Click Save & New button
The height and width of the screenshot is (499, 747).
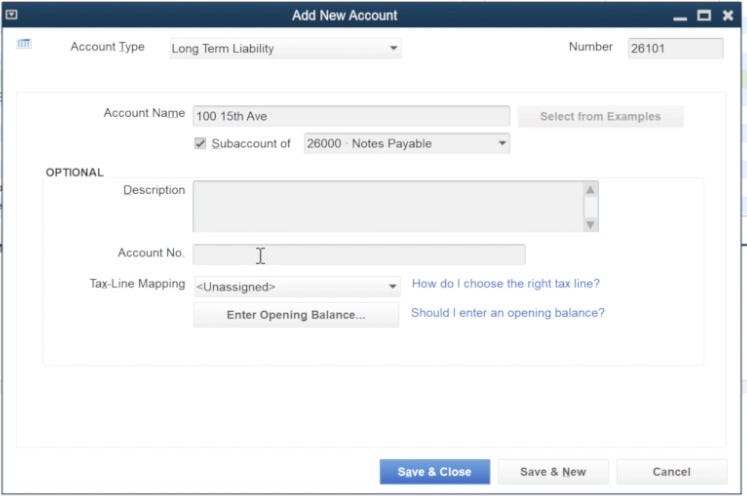point(553,472)
